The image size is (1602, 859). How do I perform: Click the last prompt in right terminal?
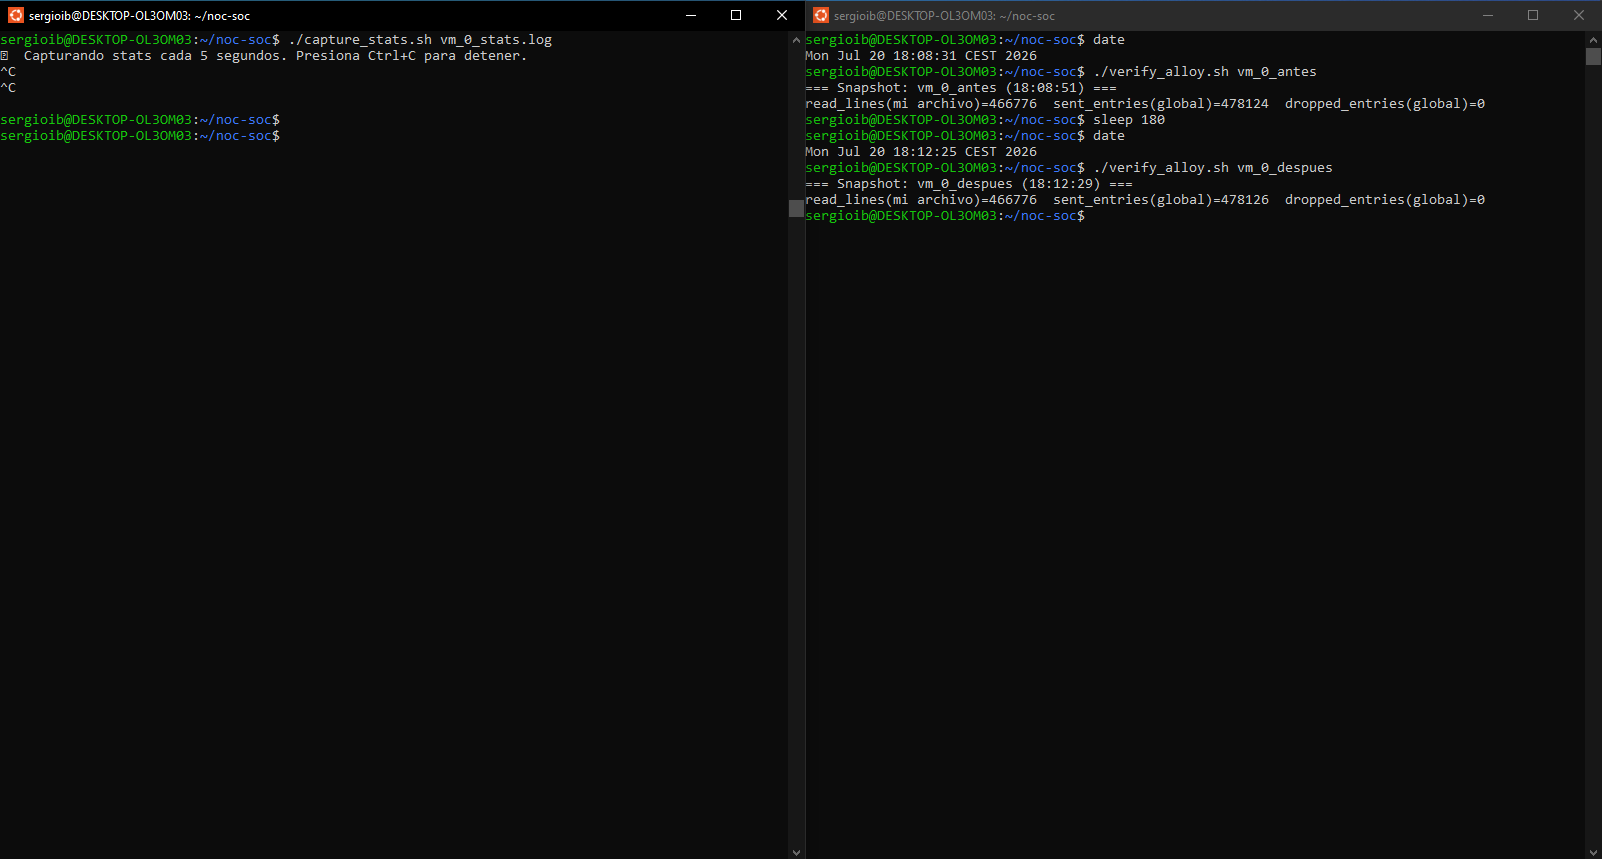point(945,216)
